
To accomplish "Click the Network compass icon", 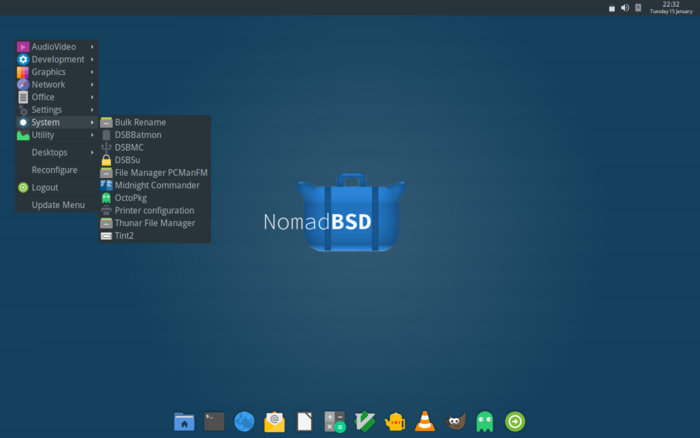I will coord(23,84).
